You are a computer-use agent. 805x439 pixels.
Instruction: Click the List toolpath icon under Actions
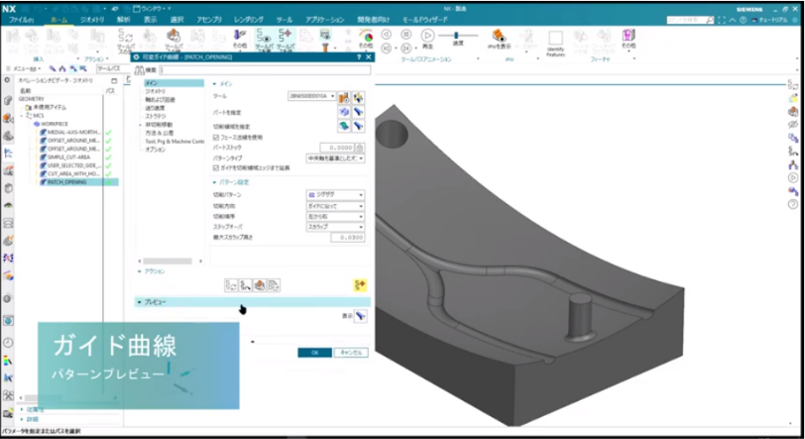click(x=274, y=285)
